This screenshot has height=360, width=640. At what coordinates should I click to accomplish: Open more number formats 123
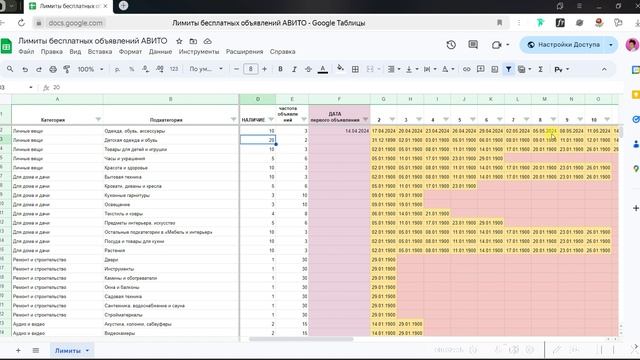pyautogui.click(x=174, y=69)
